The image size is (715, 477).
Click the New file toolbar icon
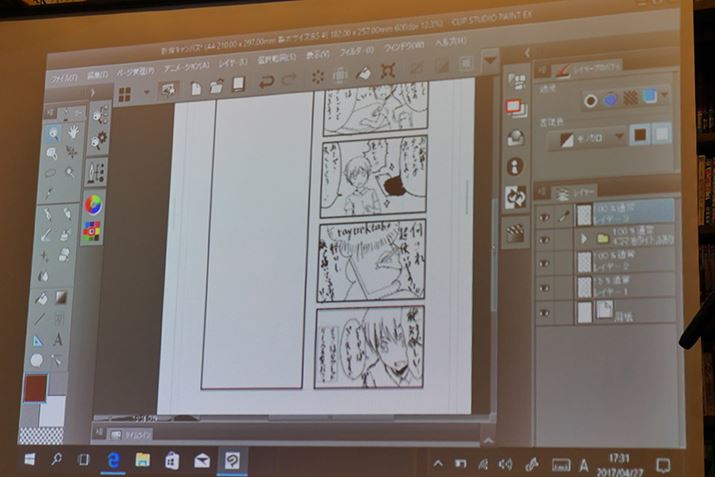tap(196, 88)
